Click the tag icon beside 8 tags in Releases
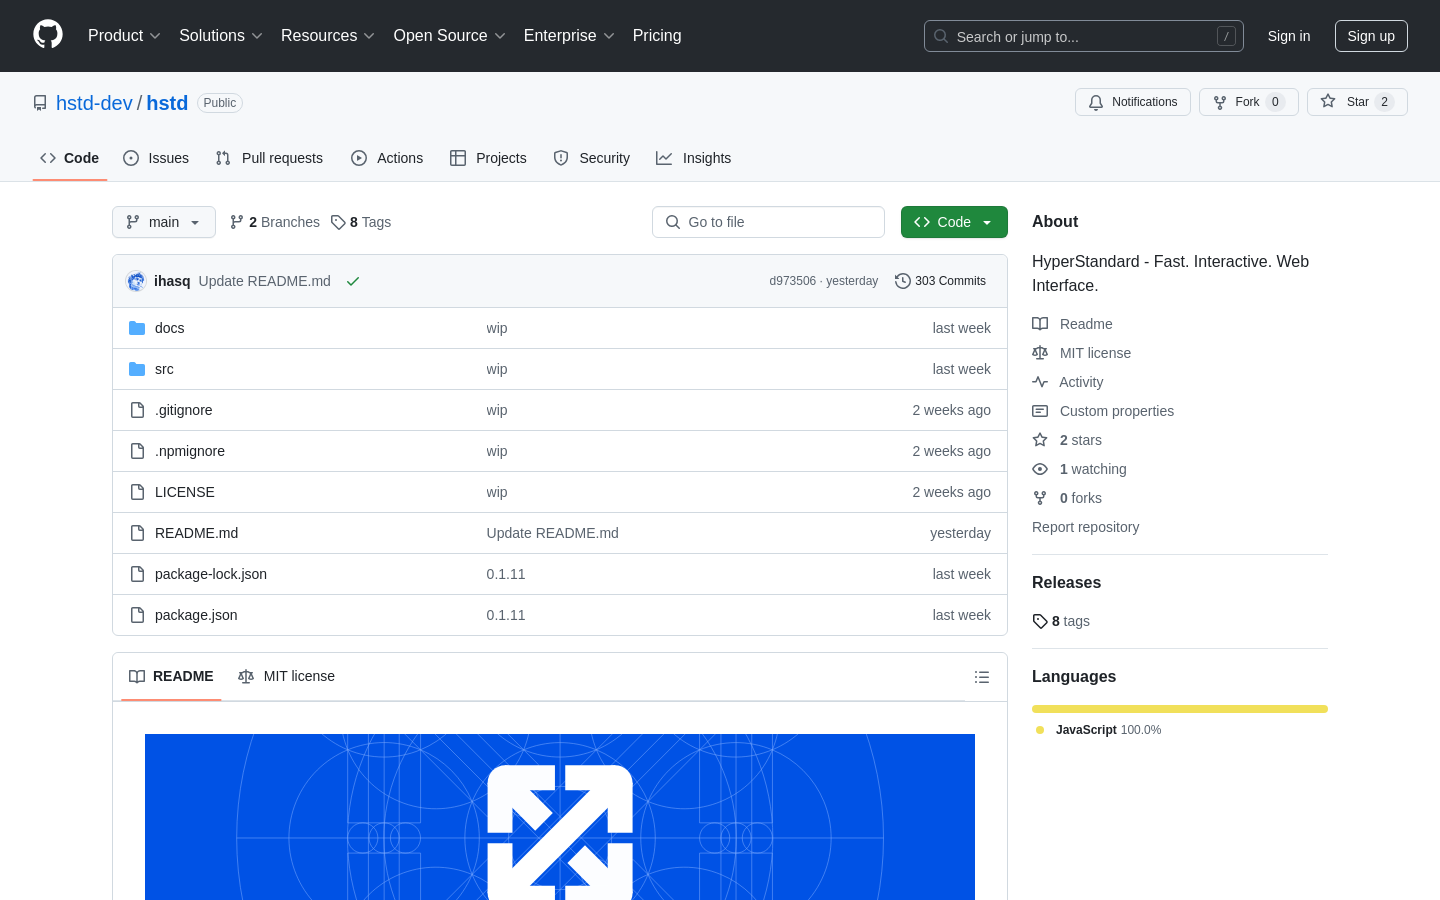Screen dimensions: 1440x900 click(x=1040, y=621)
